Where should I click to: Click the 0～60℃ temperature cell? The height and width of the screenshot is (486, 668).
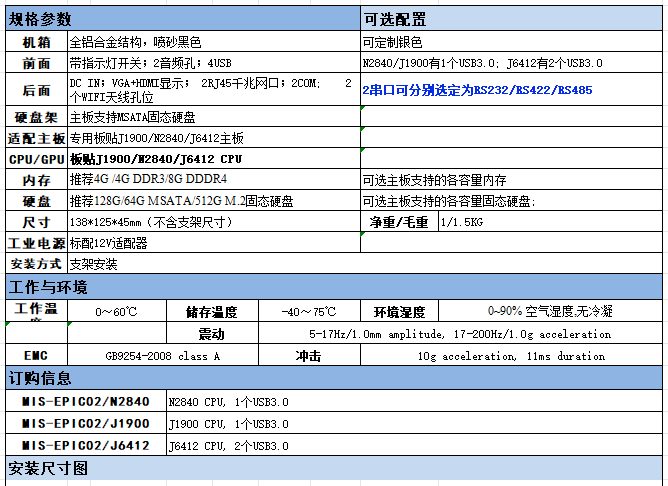(x=117, y=311)
